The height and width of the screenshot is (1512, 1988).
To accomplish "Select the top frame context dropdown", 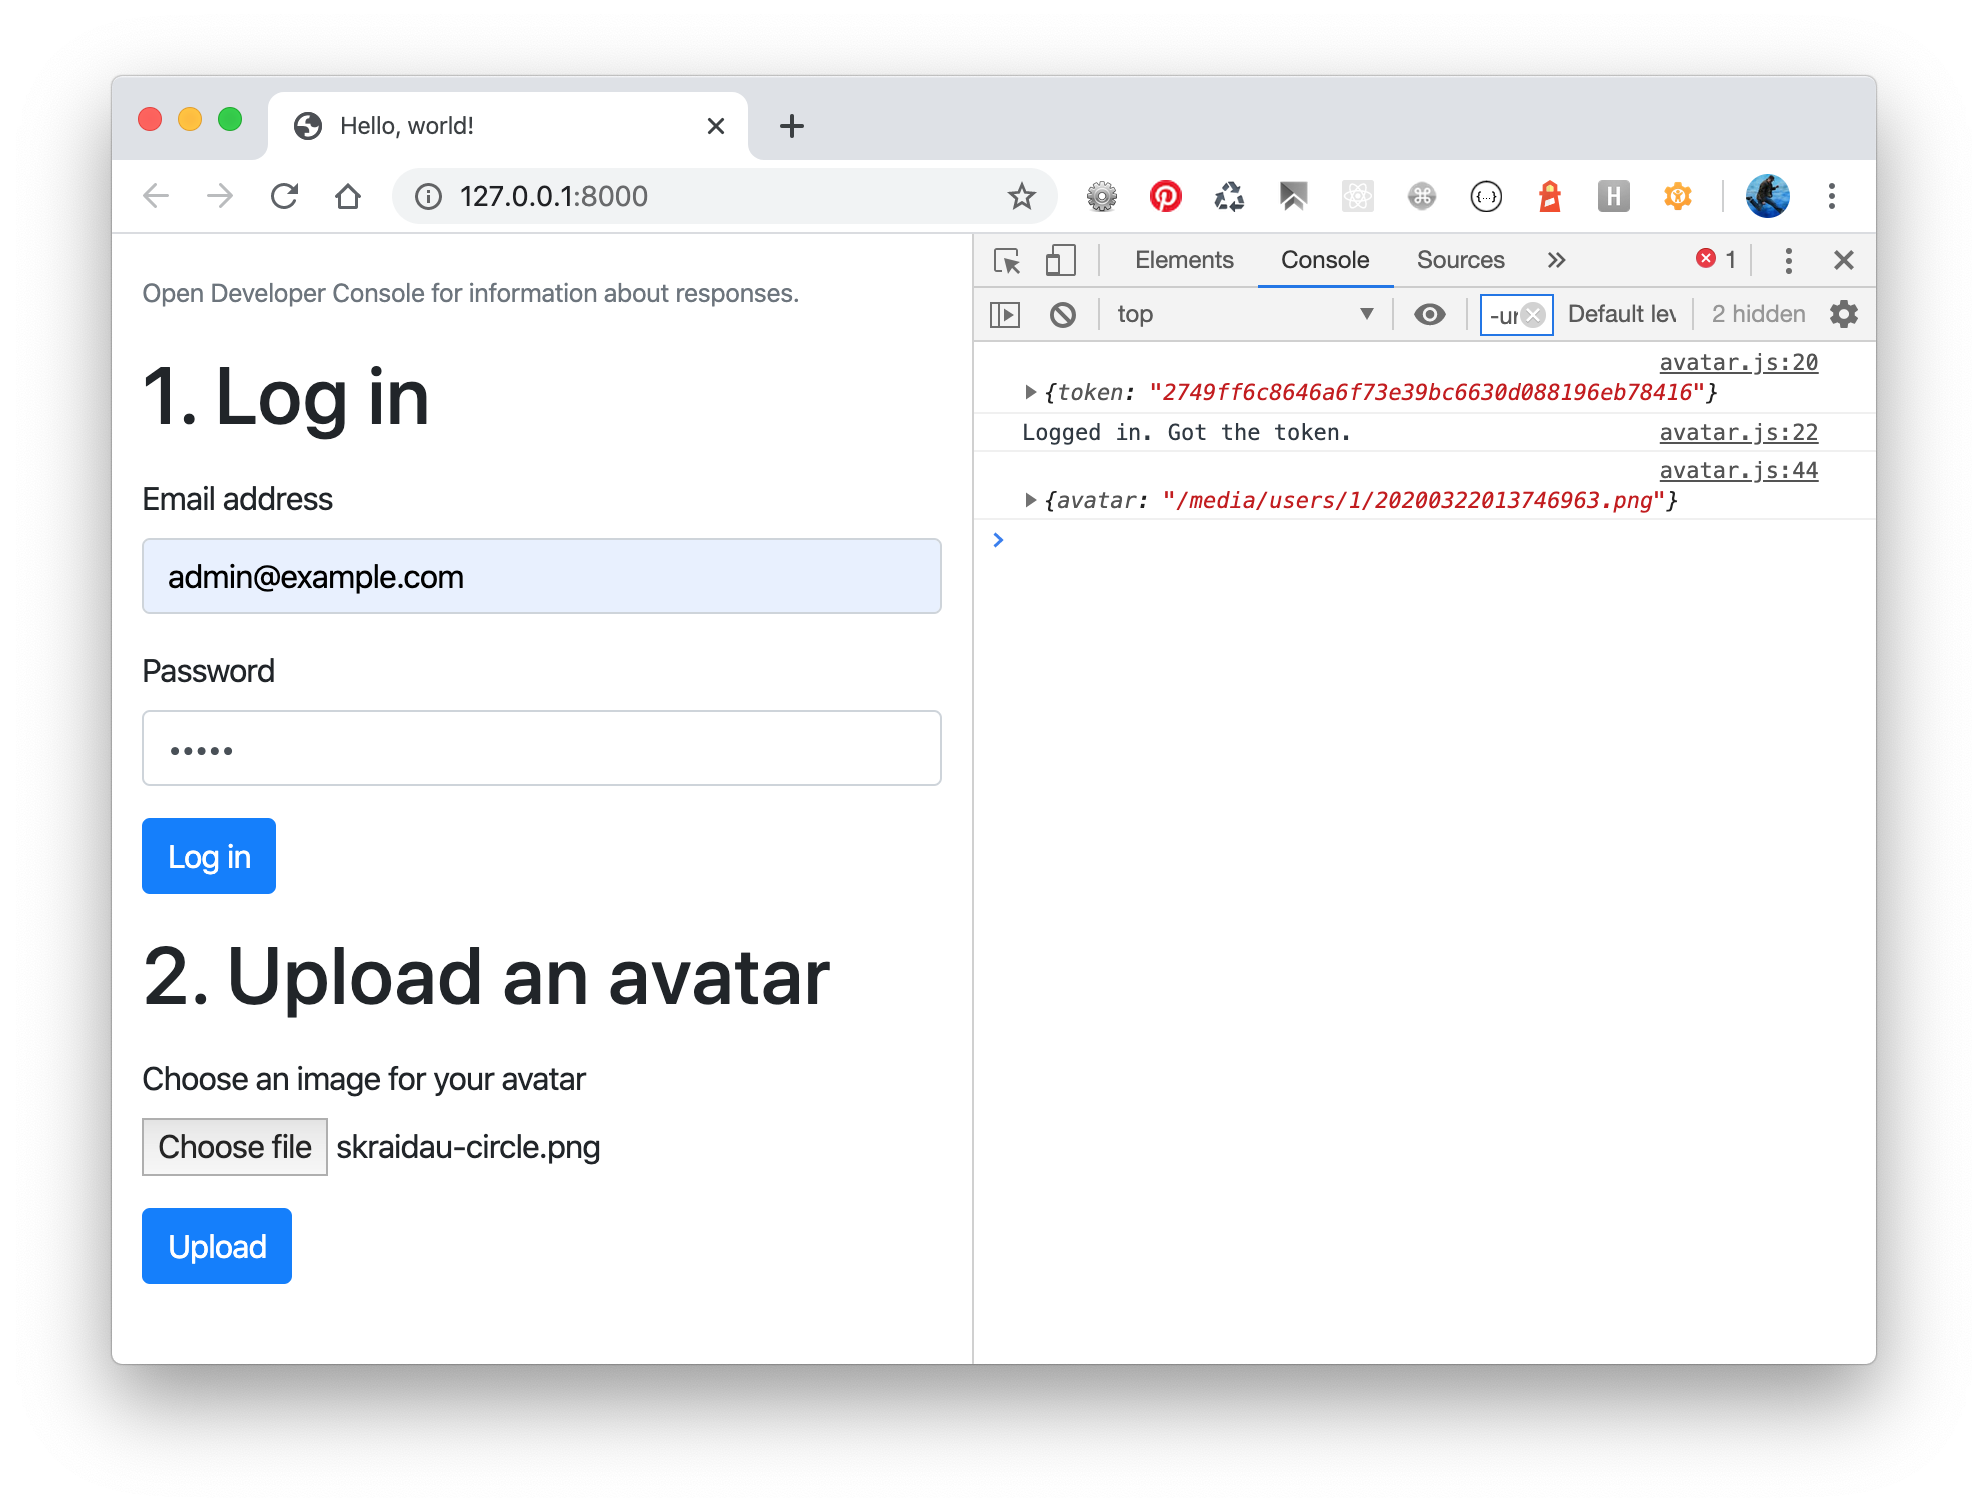I will tap(1246, 313).
